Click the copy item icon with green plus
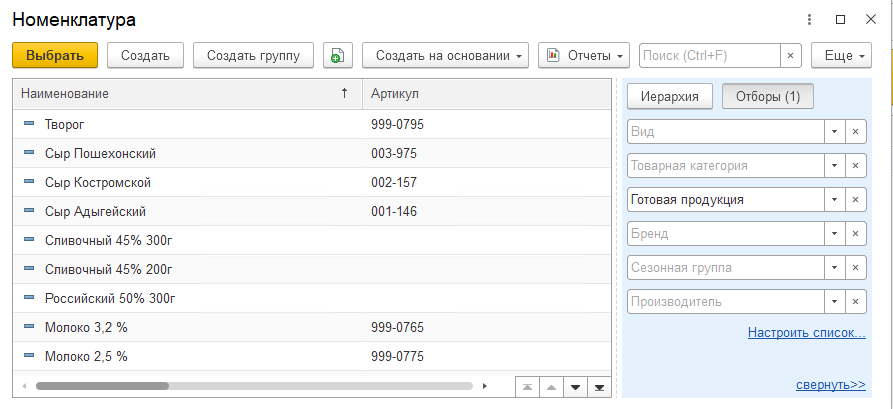893x409 pixels. pos(338,56)
